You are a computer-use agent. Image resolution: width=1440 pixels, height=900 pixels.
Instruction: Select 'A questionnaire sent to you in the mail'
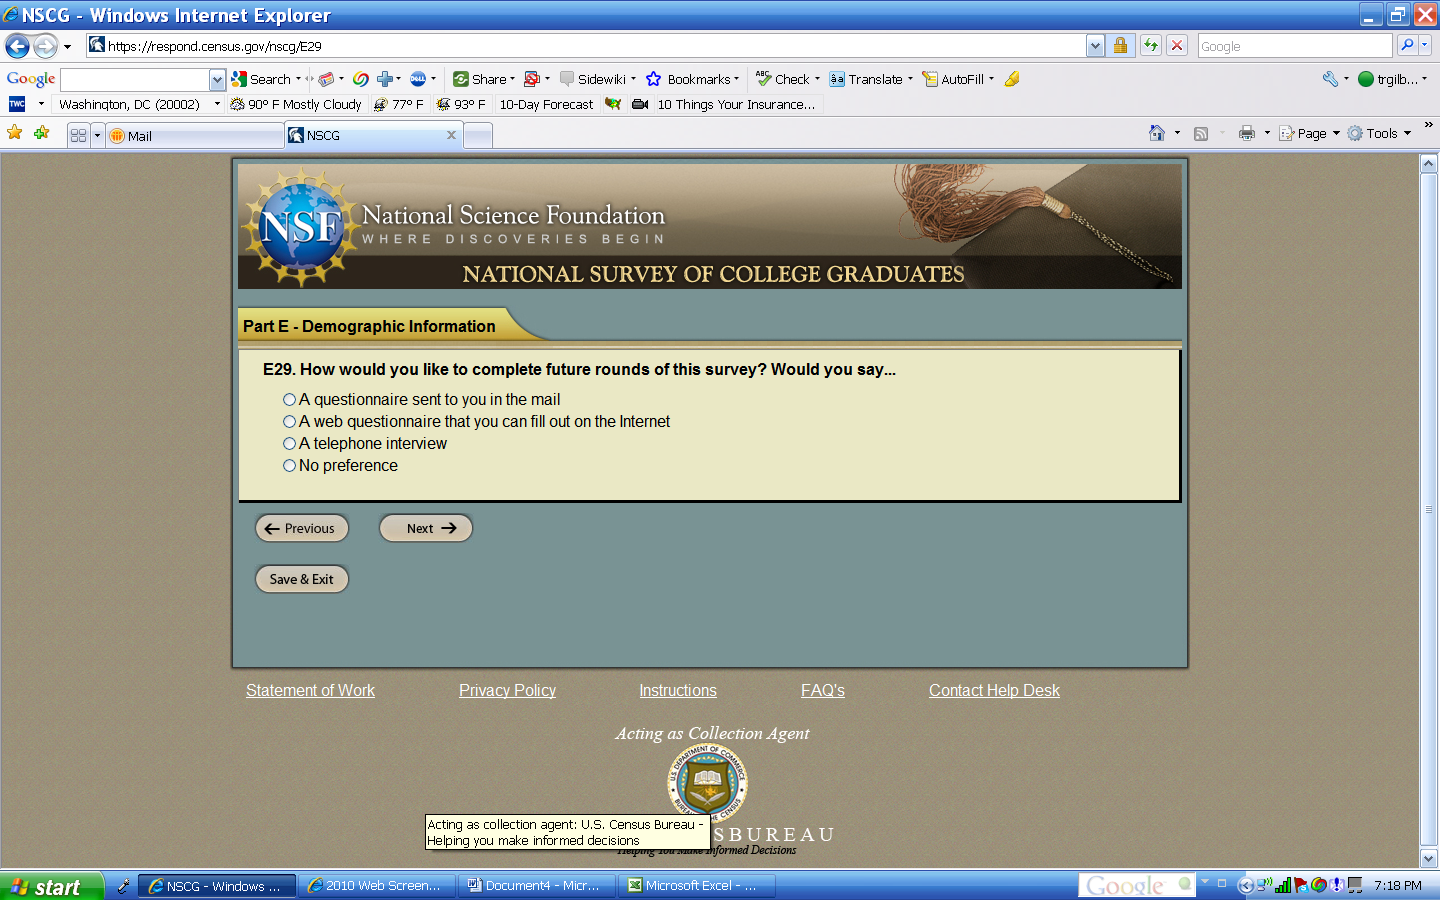(290, 400)
